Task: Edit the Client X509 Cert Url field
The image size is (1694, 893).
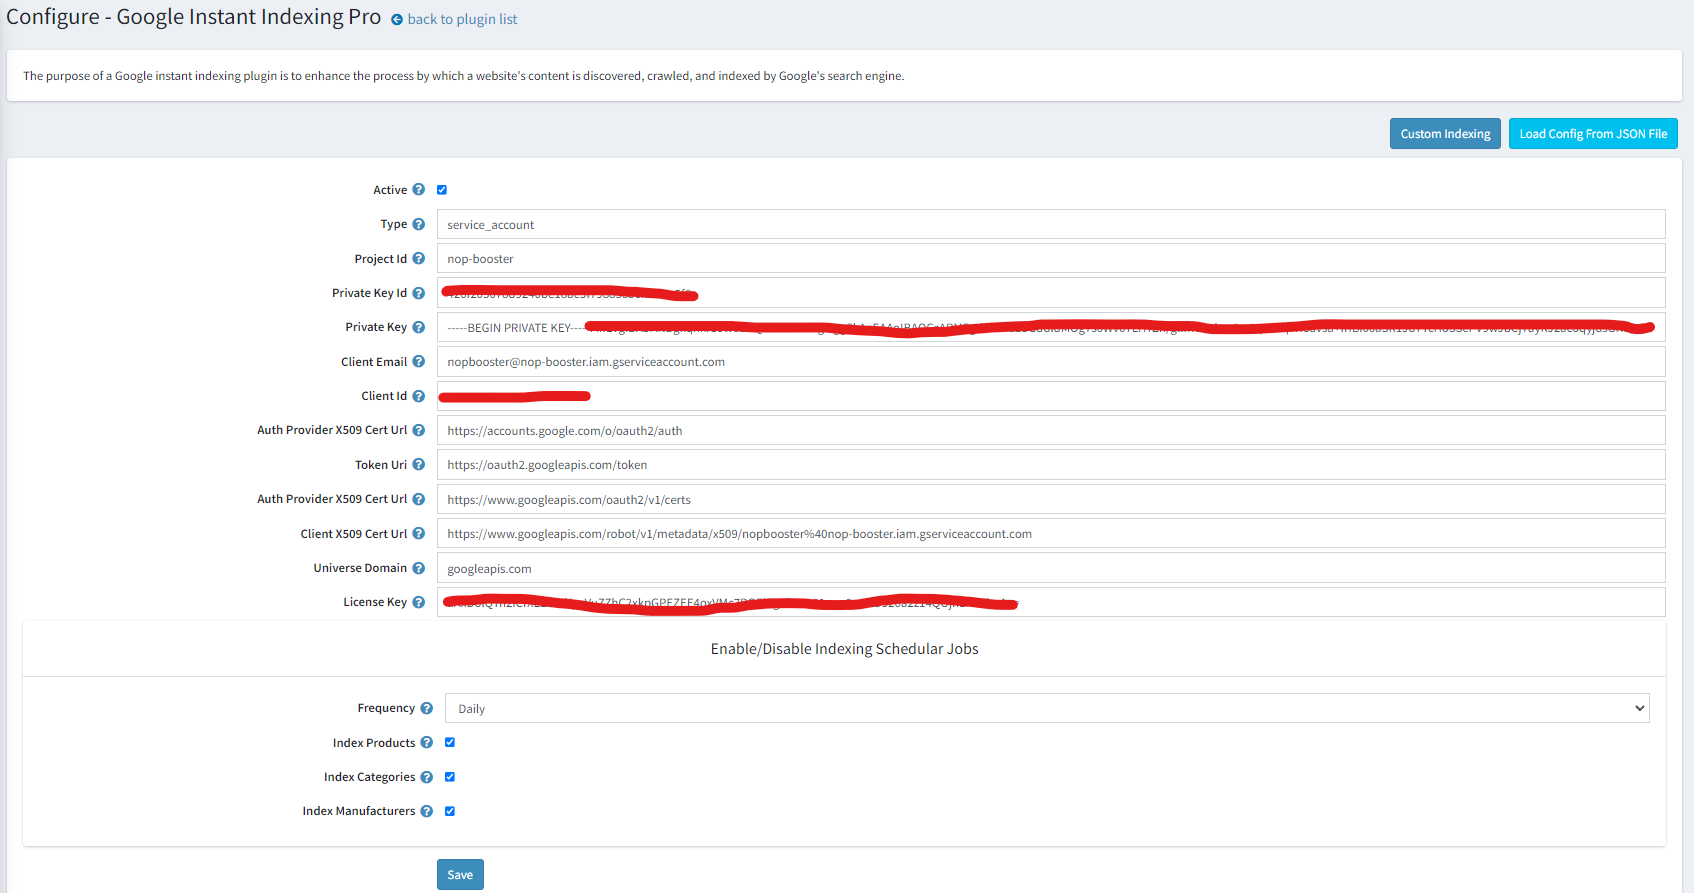Action: coord(1051,533)
